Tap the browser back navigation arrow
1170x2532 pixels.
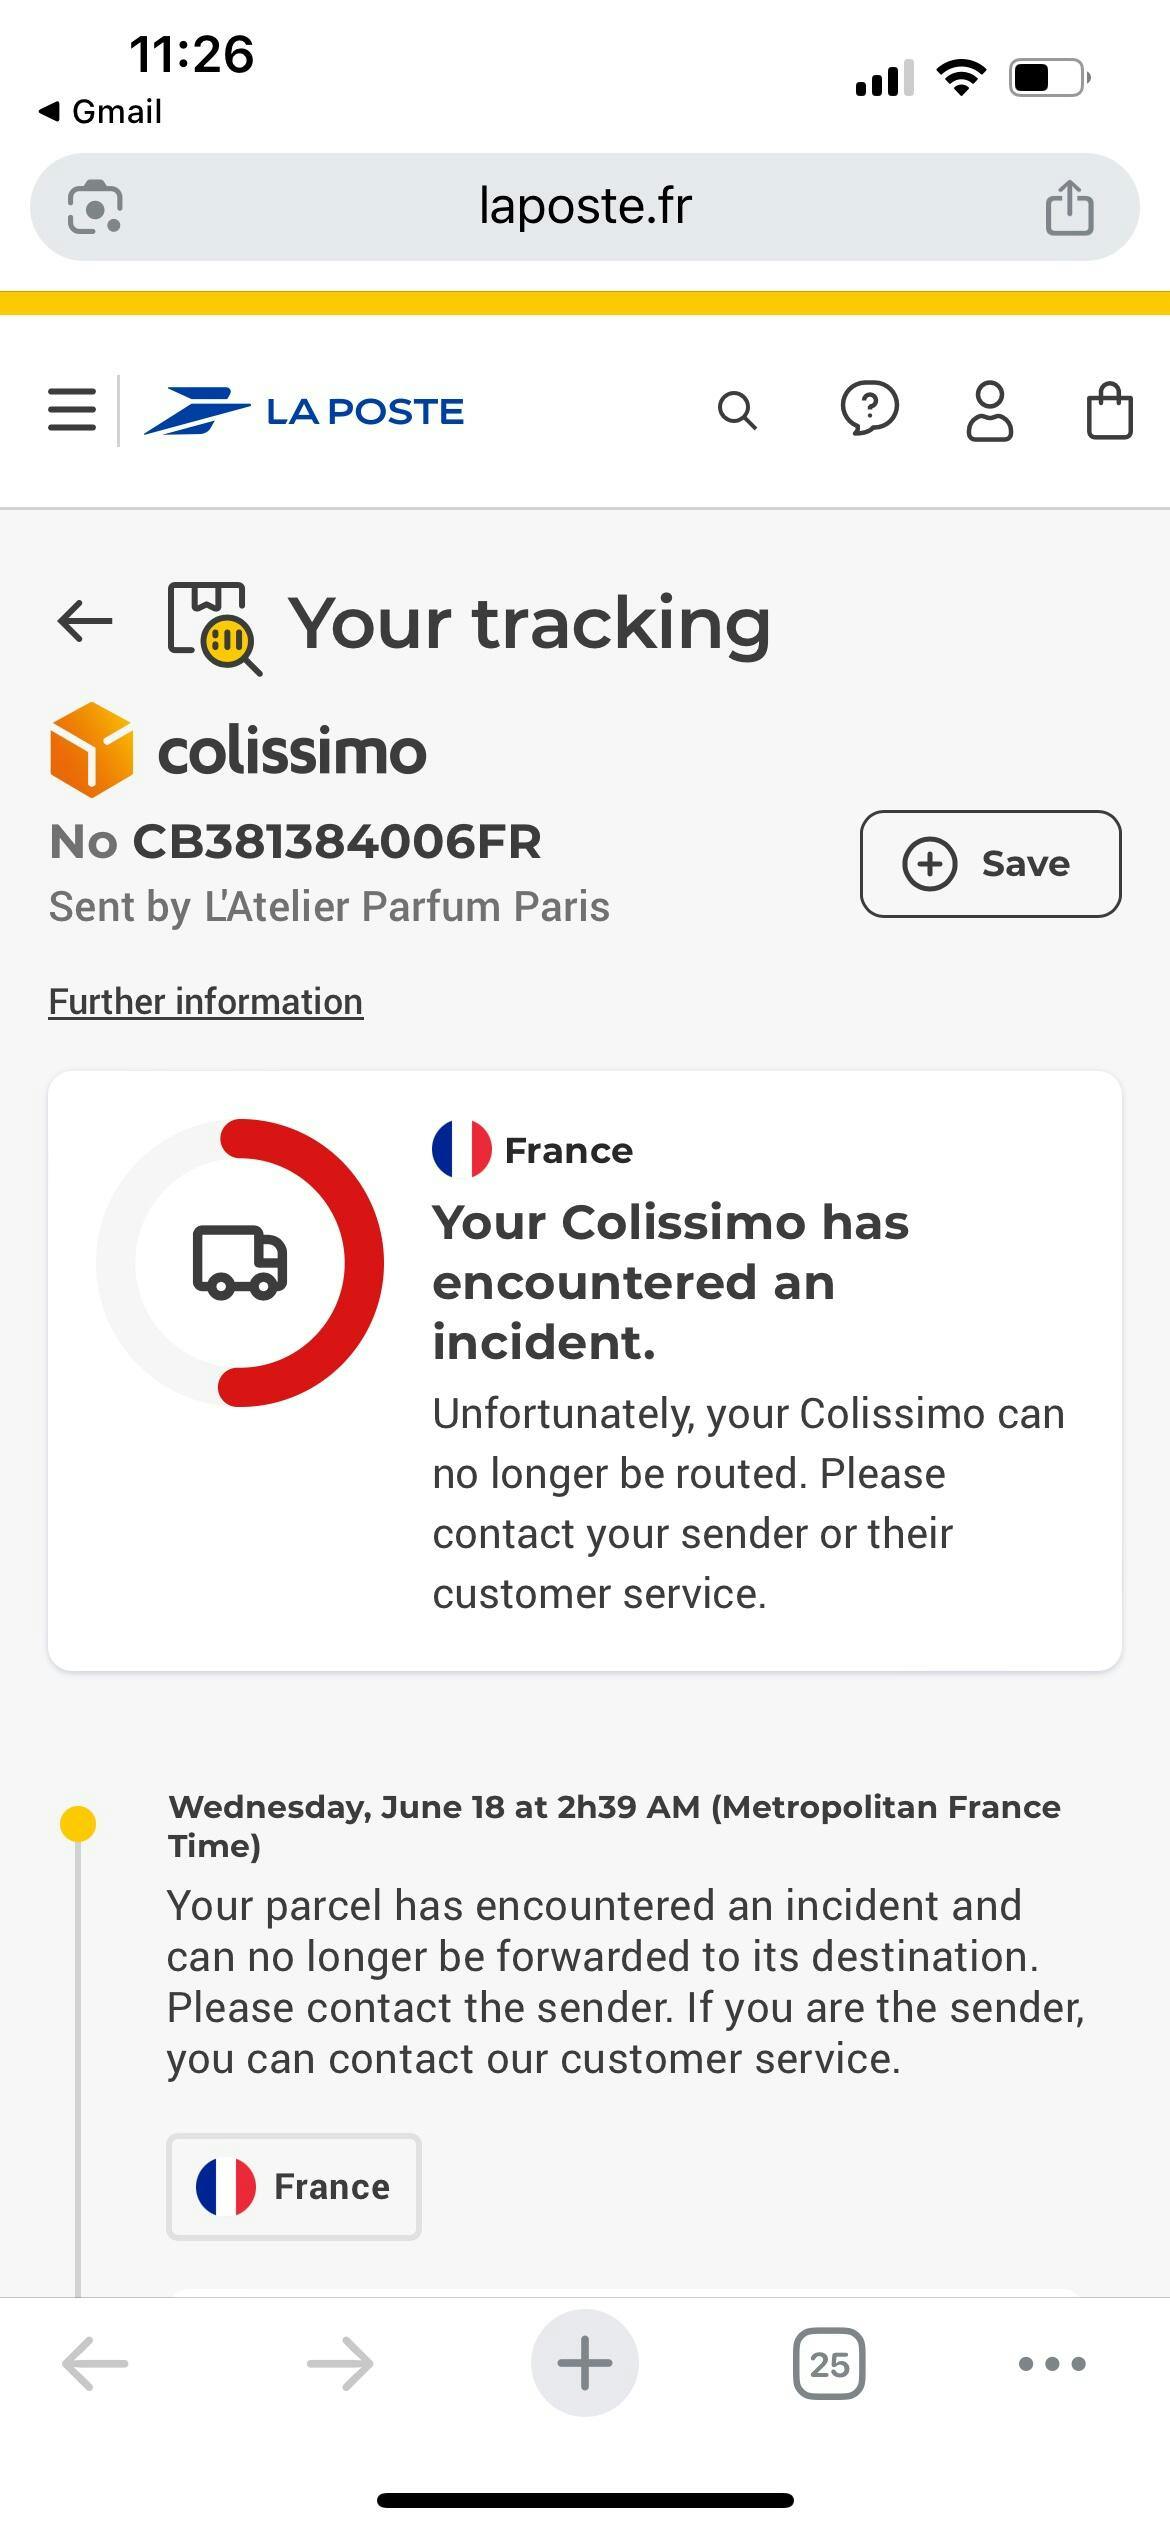95,2364
